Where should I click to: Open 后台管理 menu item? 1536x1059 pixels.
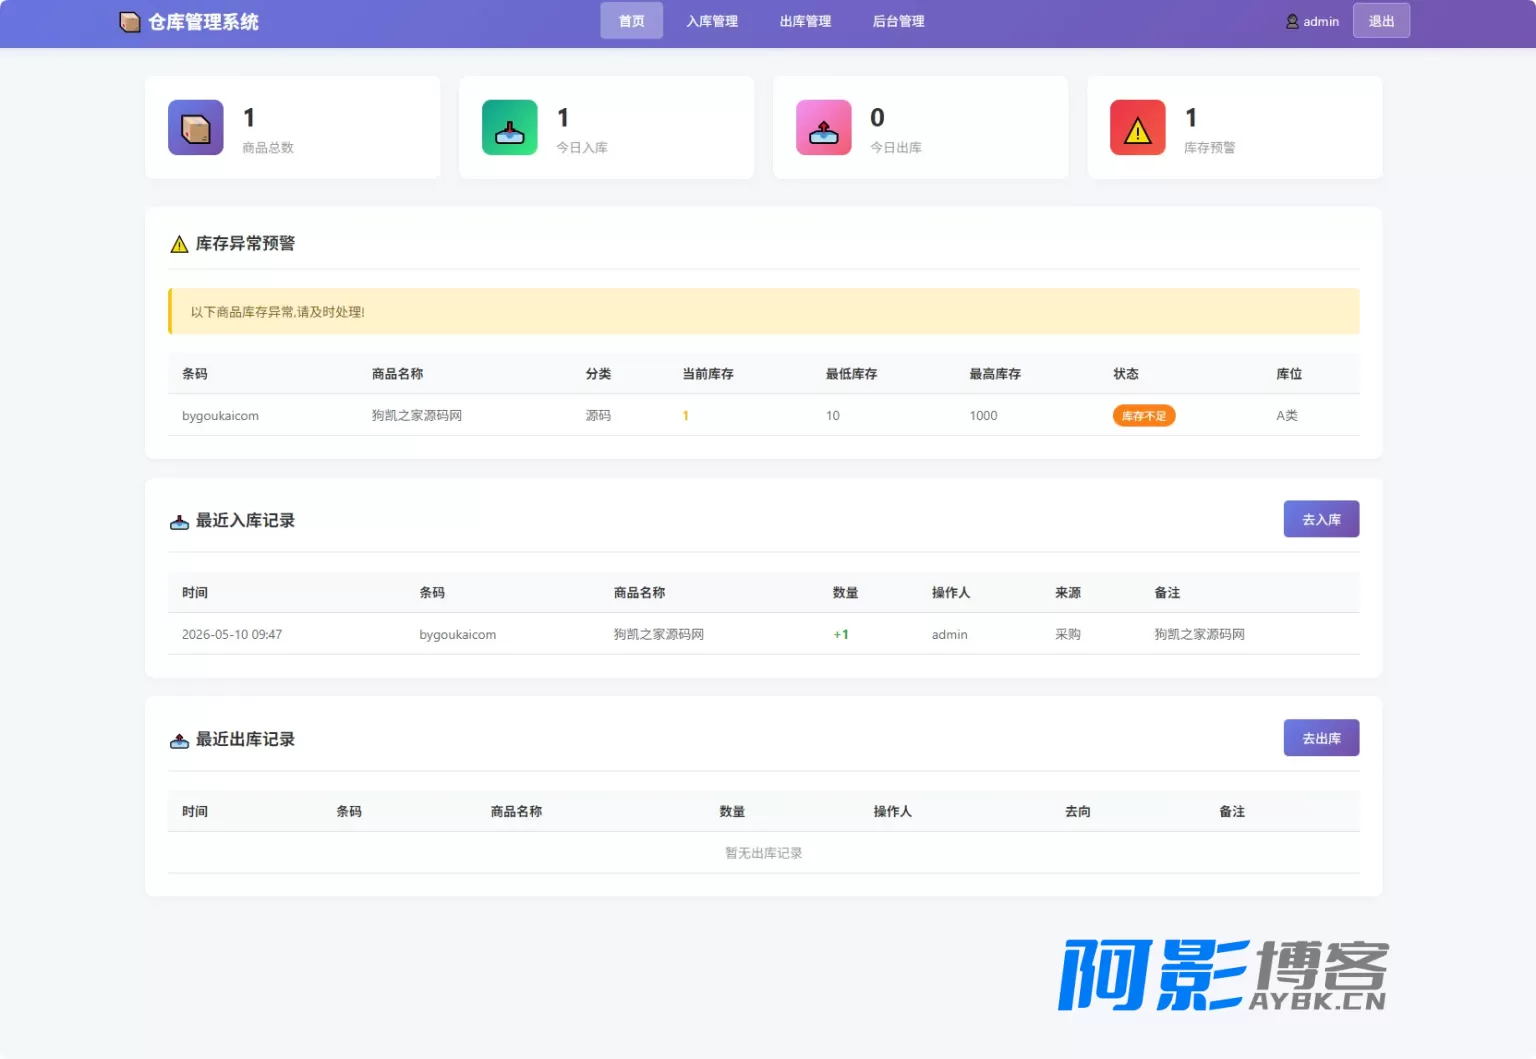point(898,21)
